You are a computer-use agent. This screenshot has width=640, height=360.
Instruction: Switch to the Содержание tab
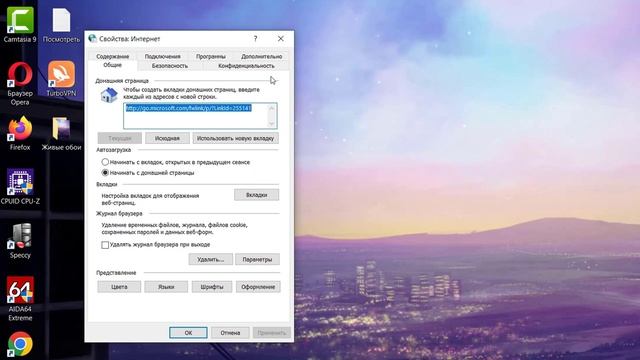click(113, 56)
